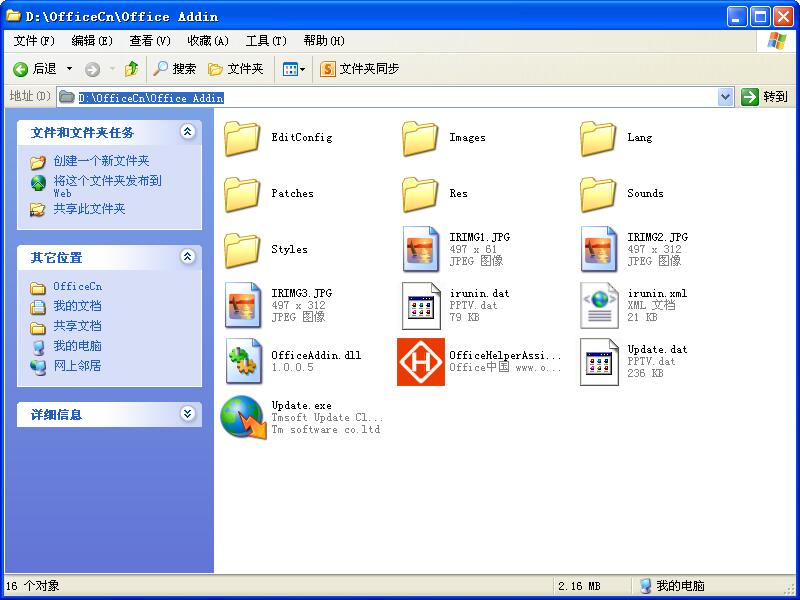Open the Edit (编辑) menu
800x600 pixels.
pos(92,41)
